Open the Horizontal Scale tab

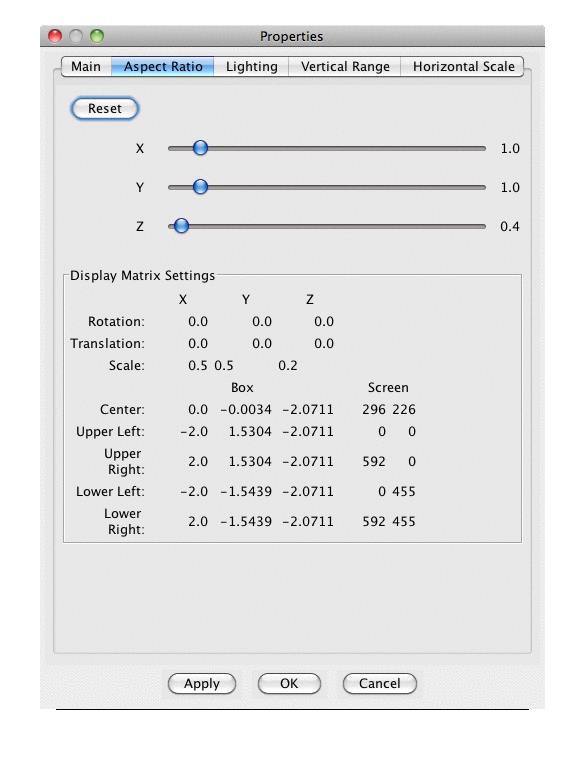coord(463,67)
